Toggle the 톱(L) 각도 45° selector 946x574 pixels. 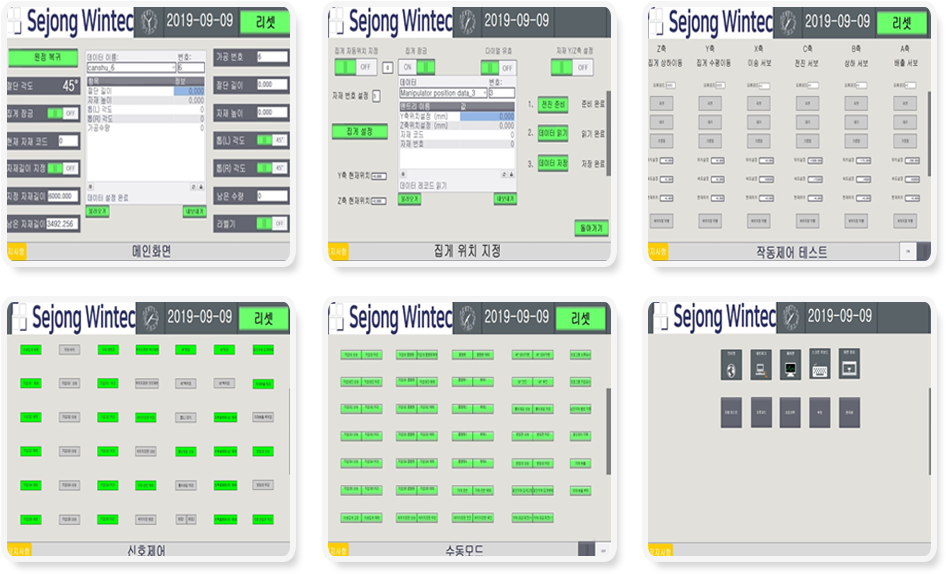[271, 140]
